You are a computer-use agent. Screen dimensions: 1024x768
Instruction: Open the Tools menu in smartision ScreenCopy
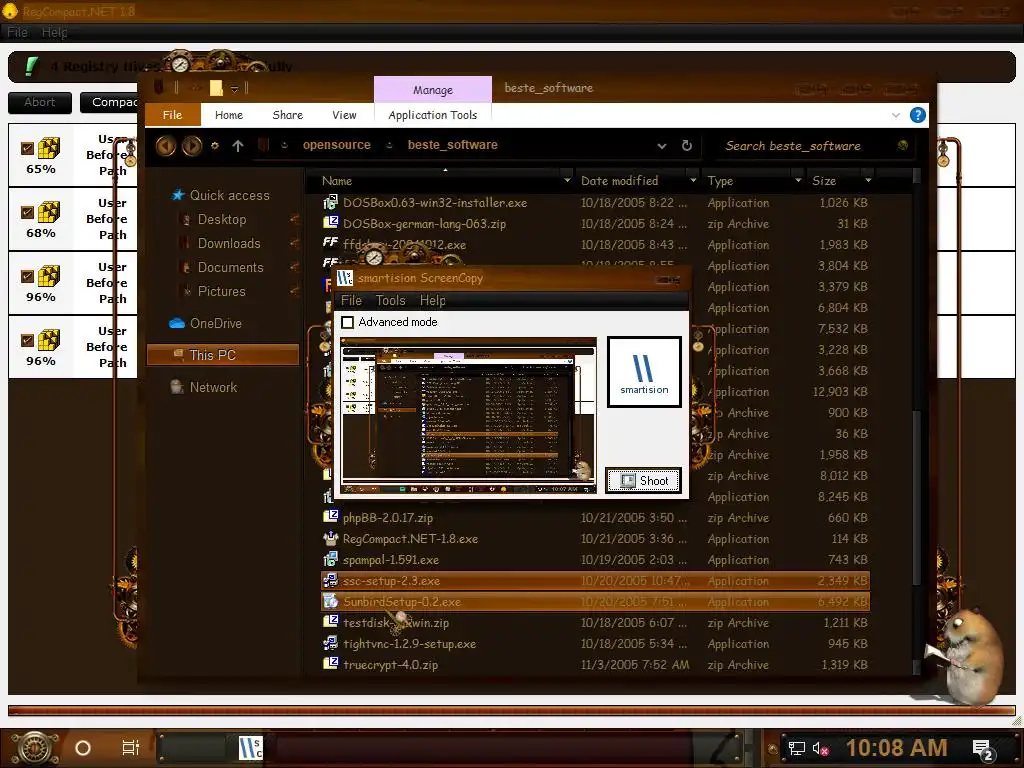click(391, 300)
